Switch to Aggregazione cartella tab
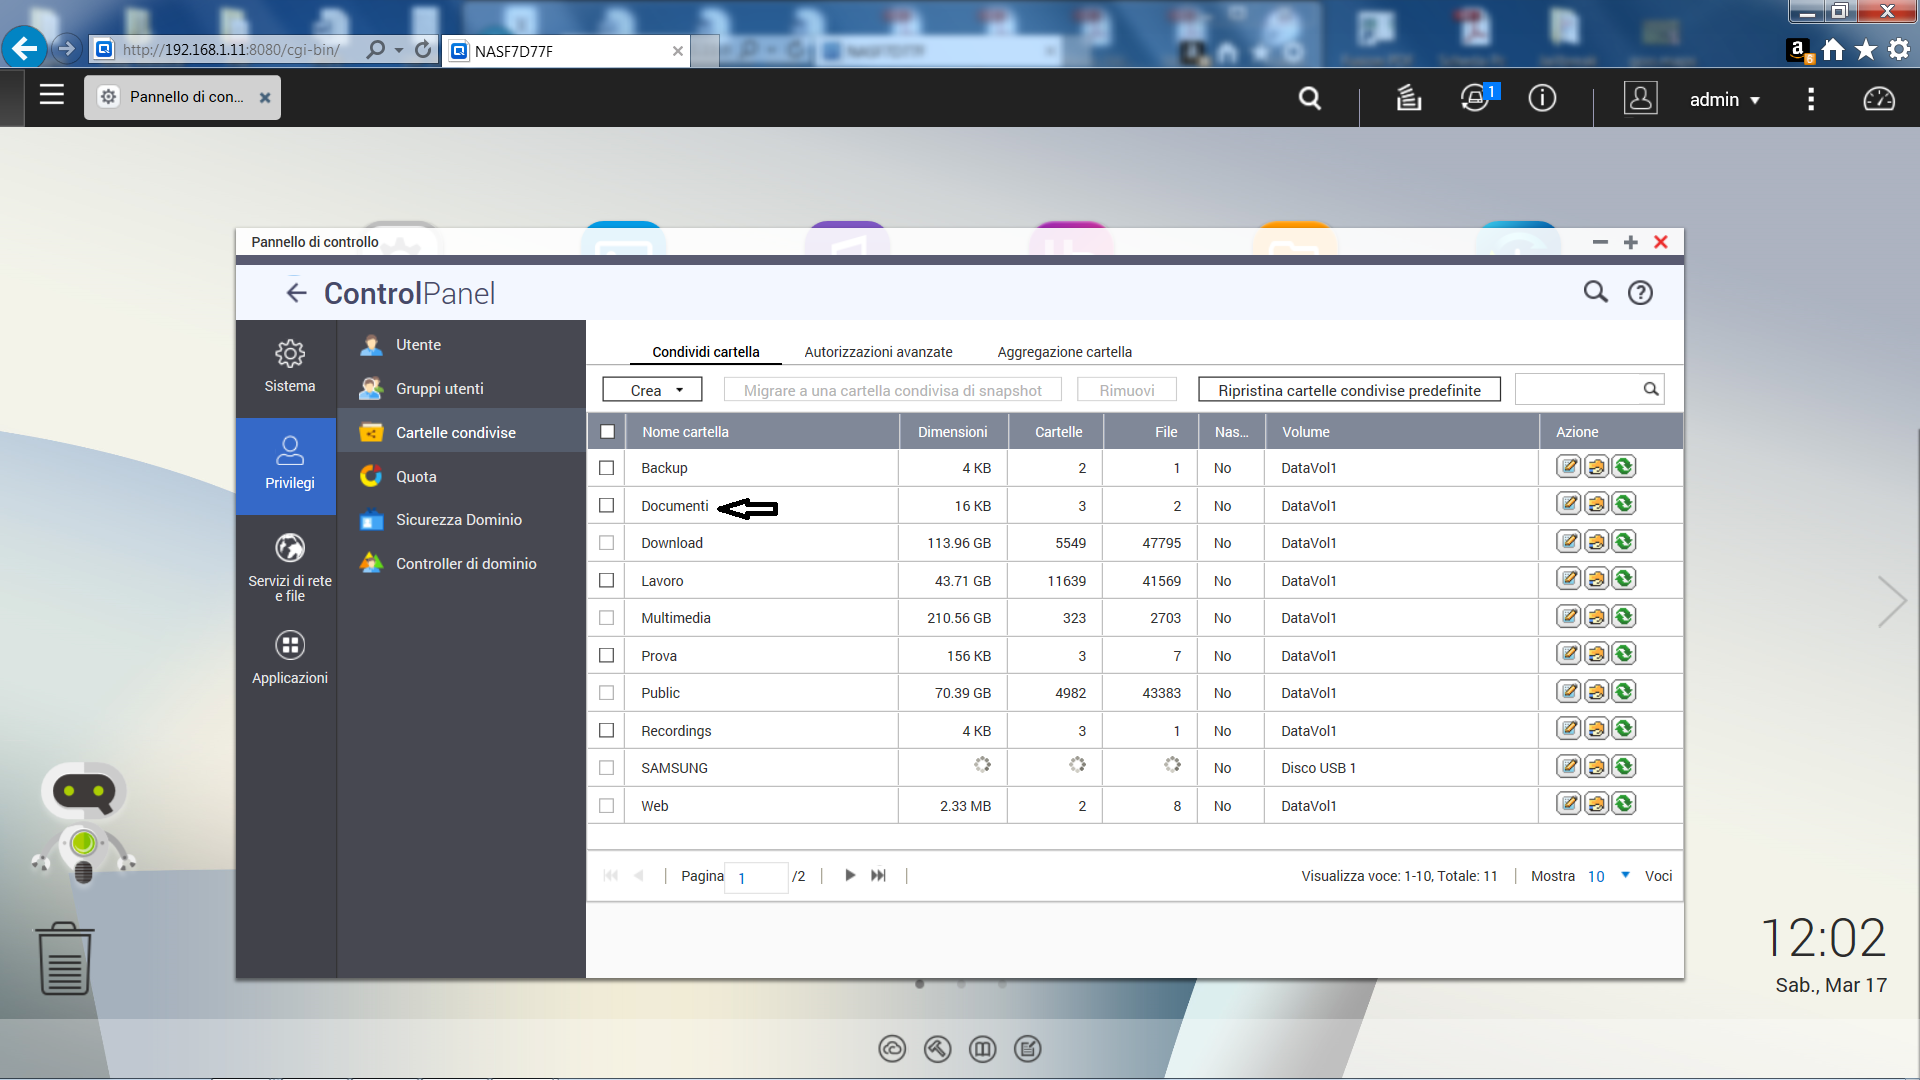 tap(1064, 352)
